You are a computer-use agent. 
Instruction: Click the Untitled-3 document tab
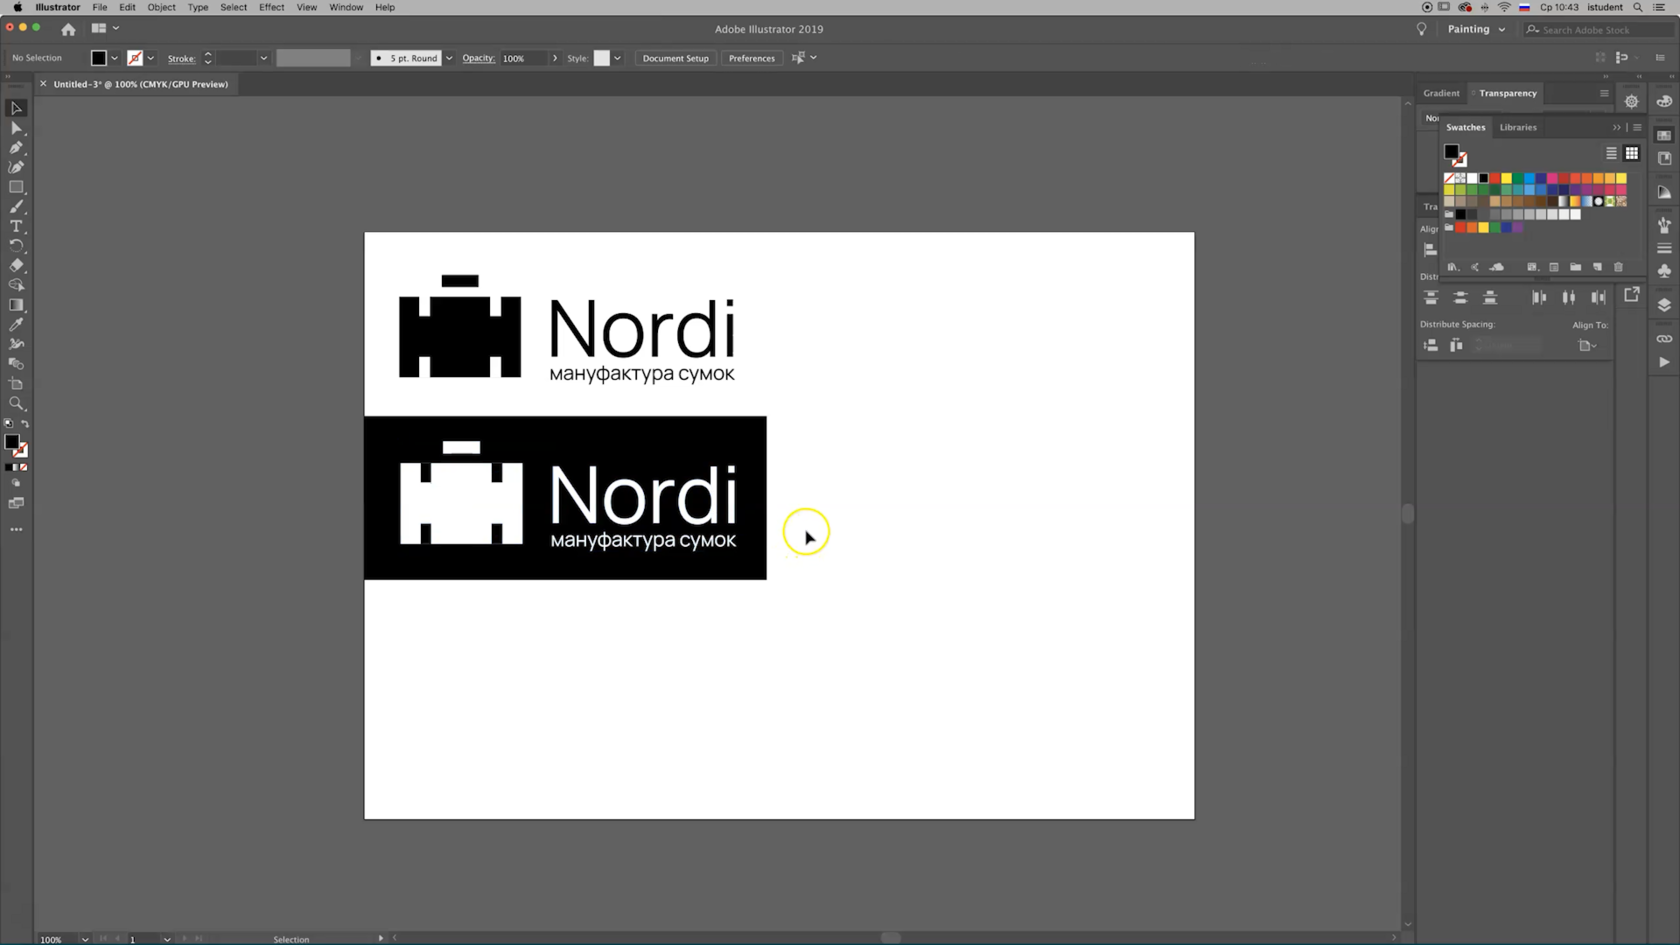(140, 84)
